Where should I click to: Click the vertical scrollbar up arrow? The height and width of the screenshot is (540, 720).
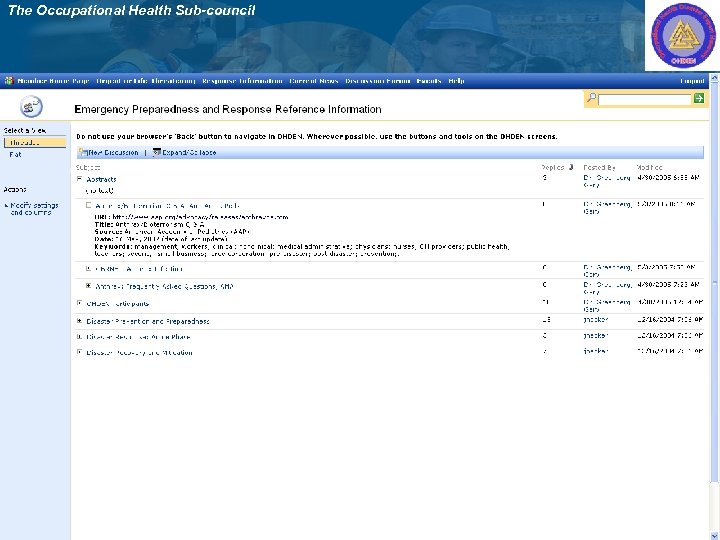(714, 78)
